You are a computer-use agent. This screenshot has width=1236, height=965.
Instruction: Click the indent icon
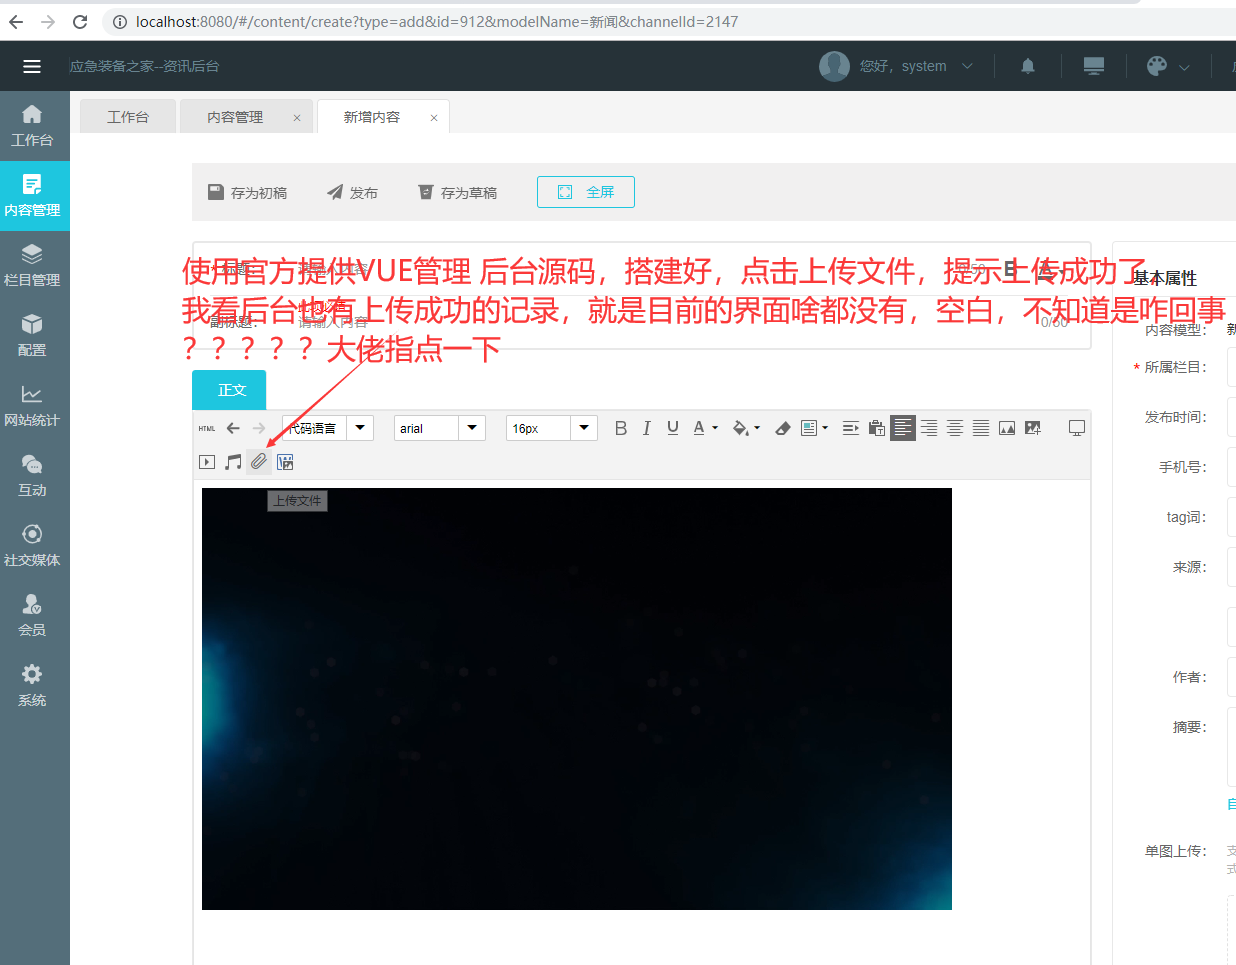[851, 428]
